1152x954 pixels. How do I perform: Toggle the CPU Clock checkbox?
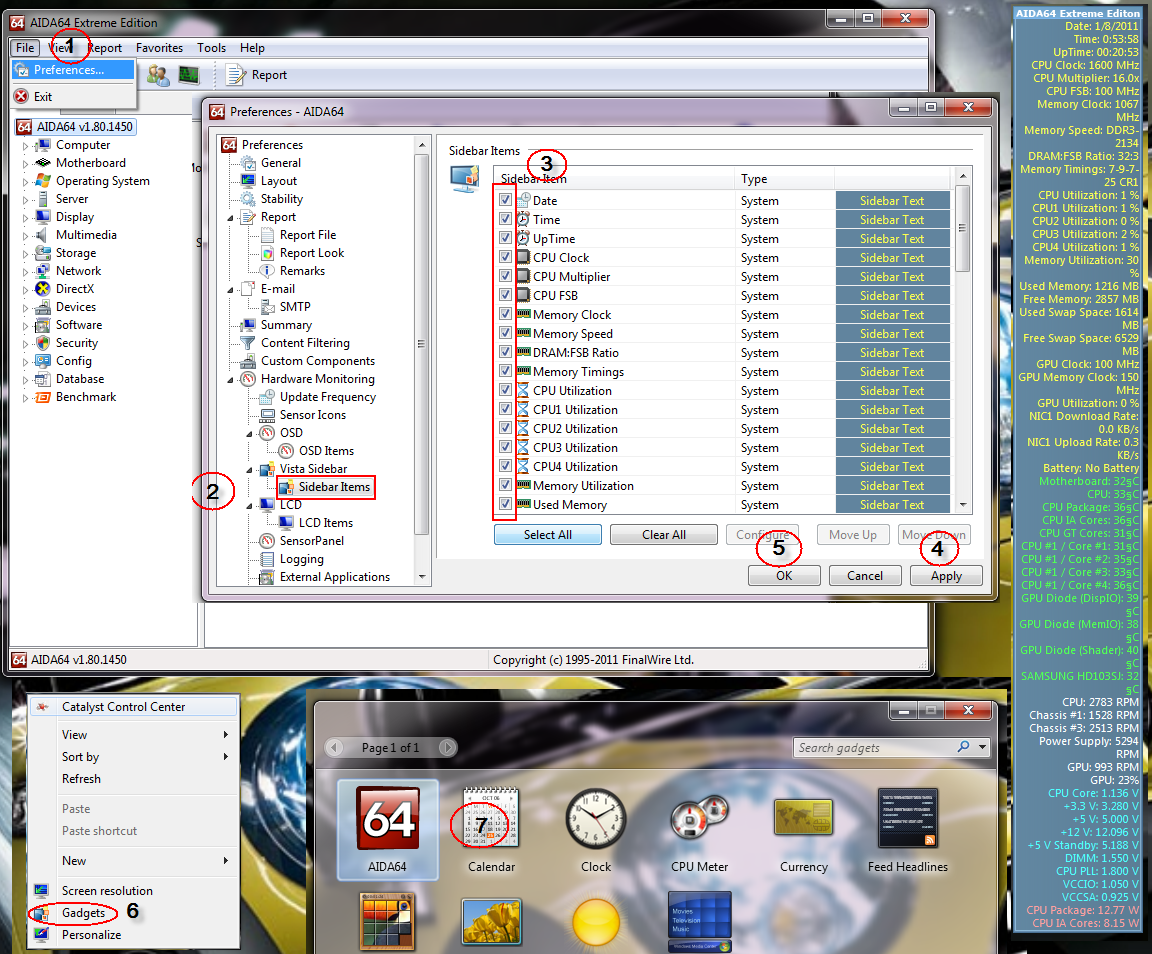coord(506,257)
